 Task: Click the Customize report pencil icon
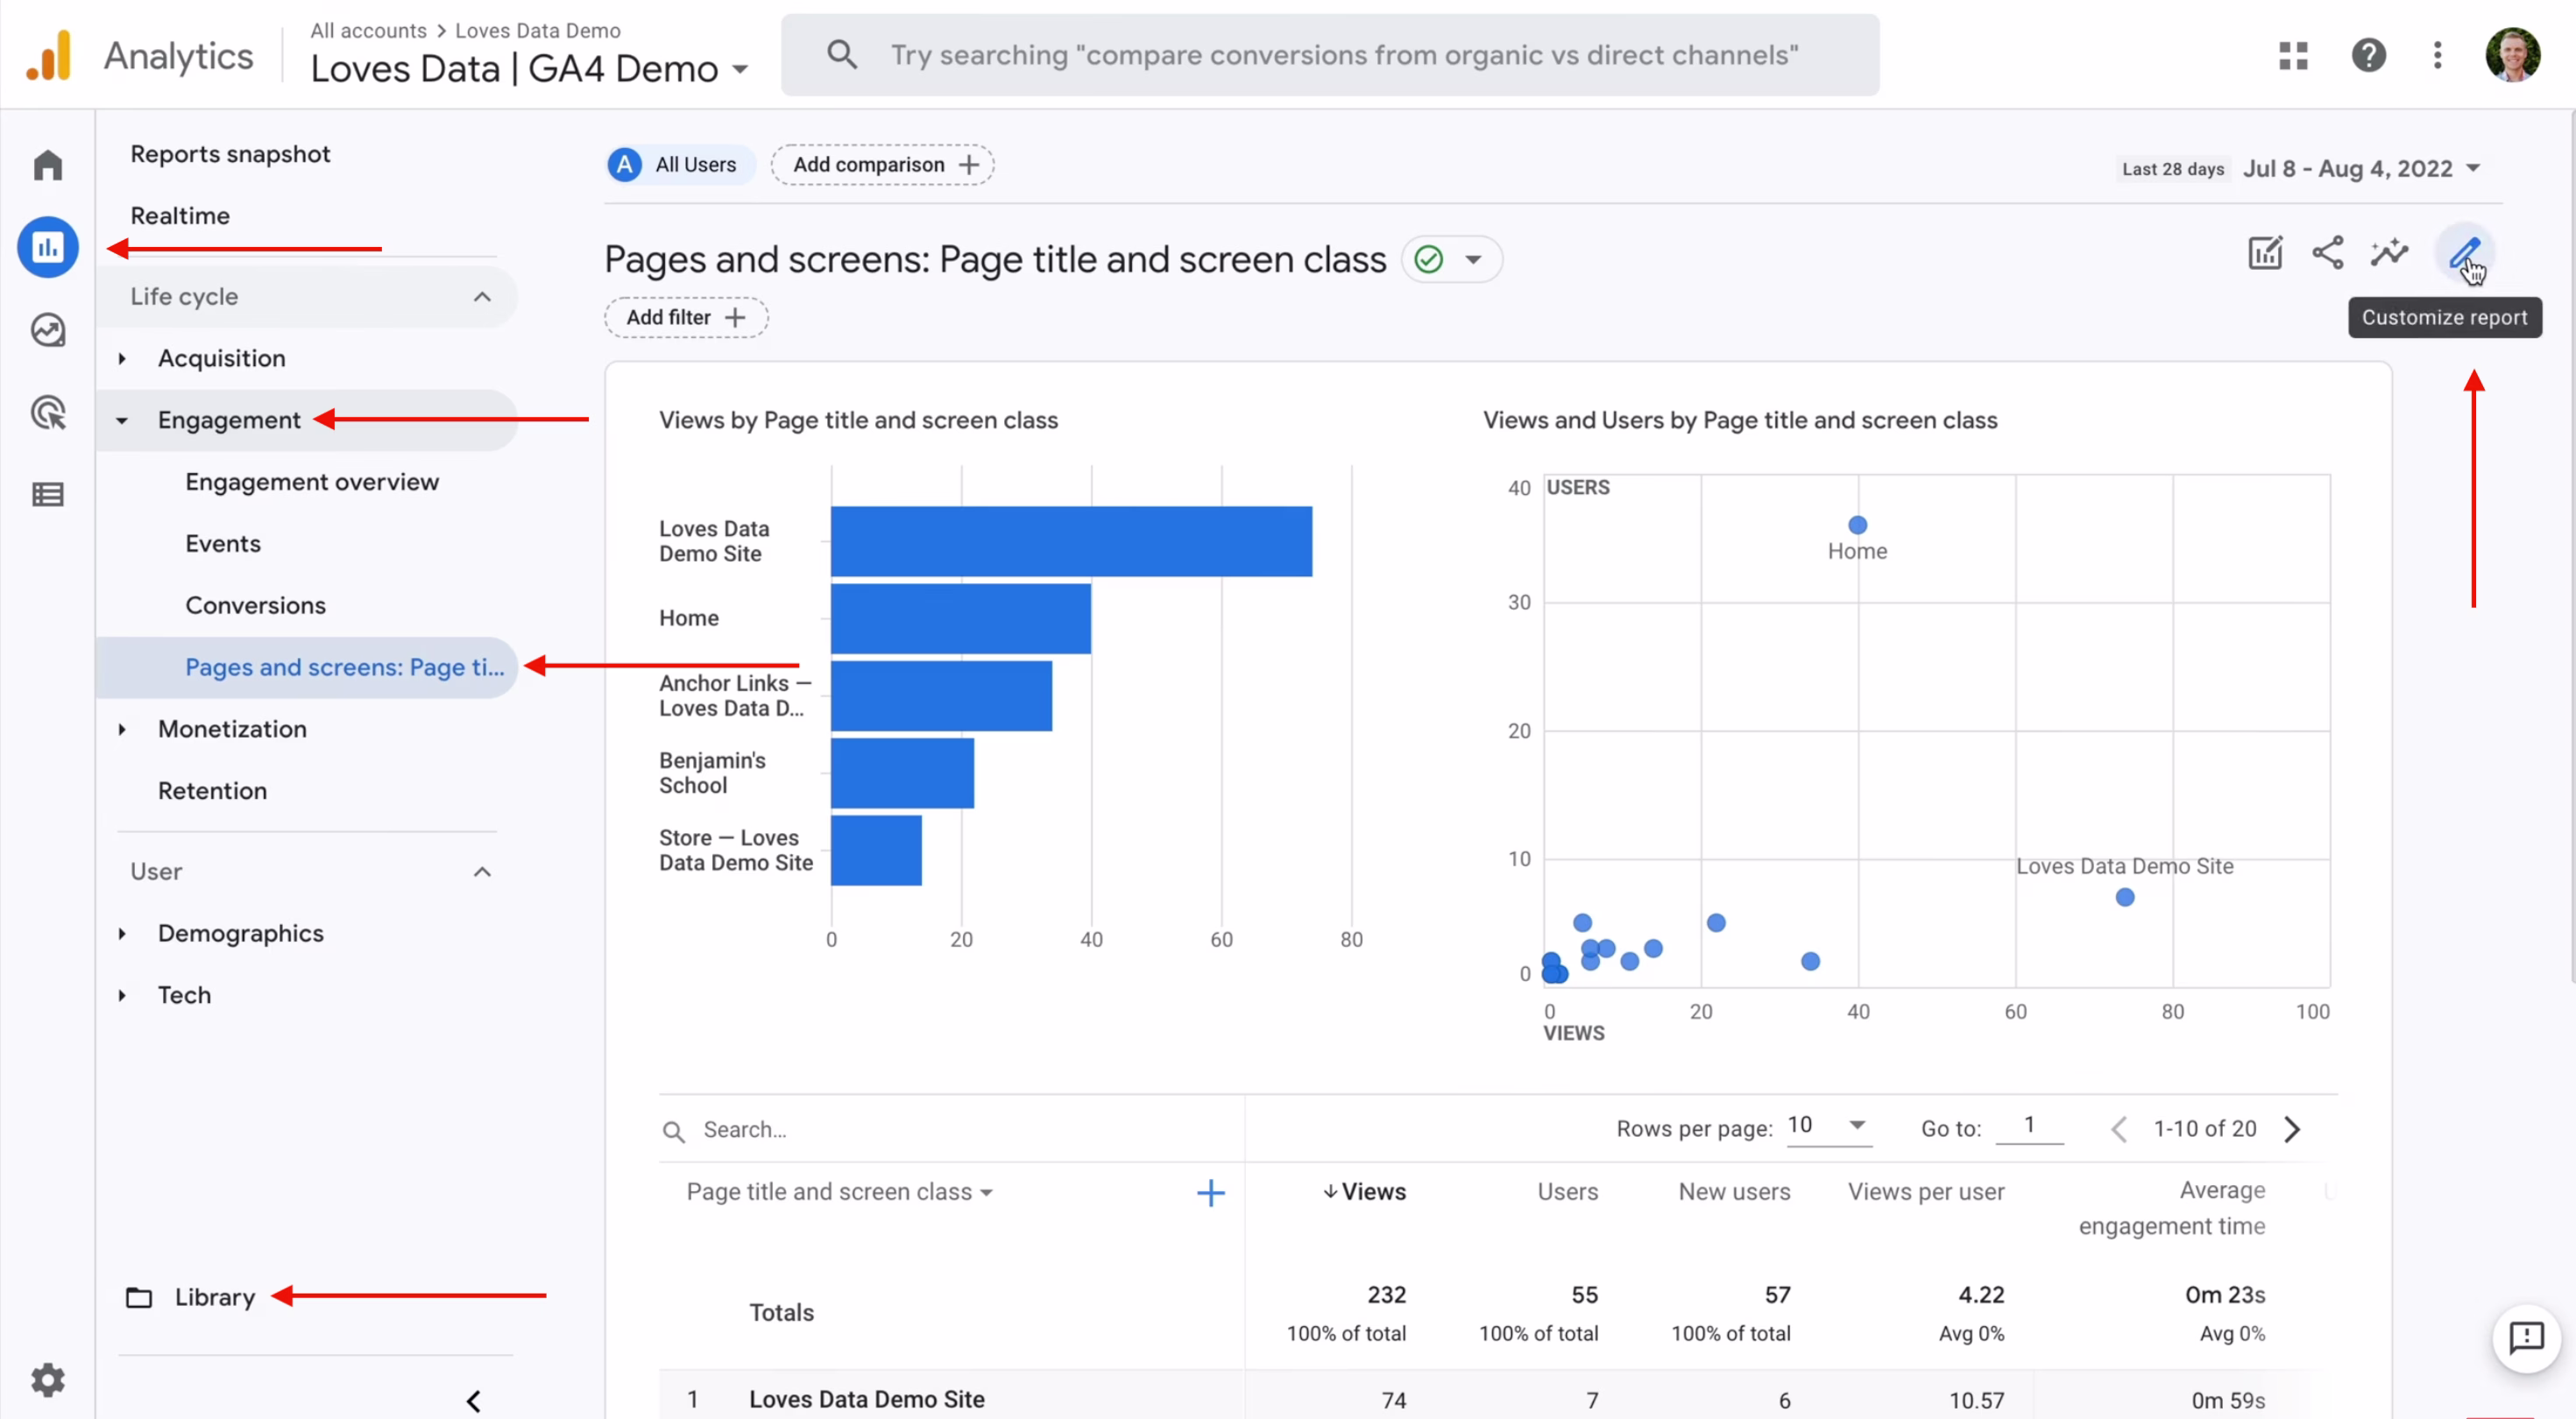pyautogui.click(x=2464, y=253)
